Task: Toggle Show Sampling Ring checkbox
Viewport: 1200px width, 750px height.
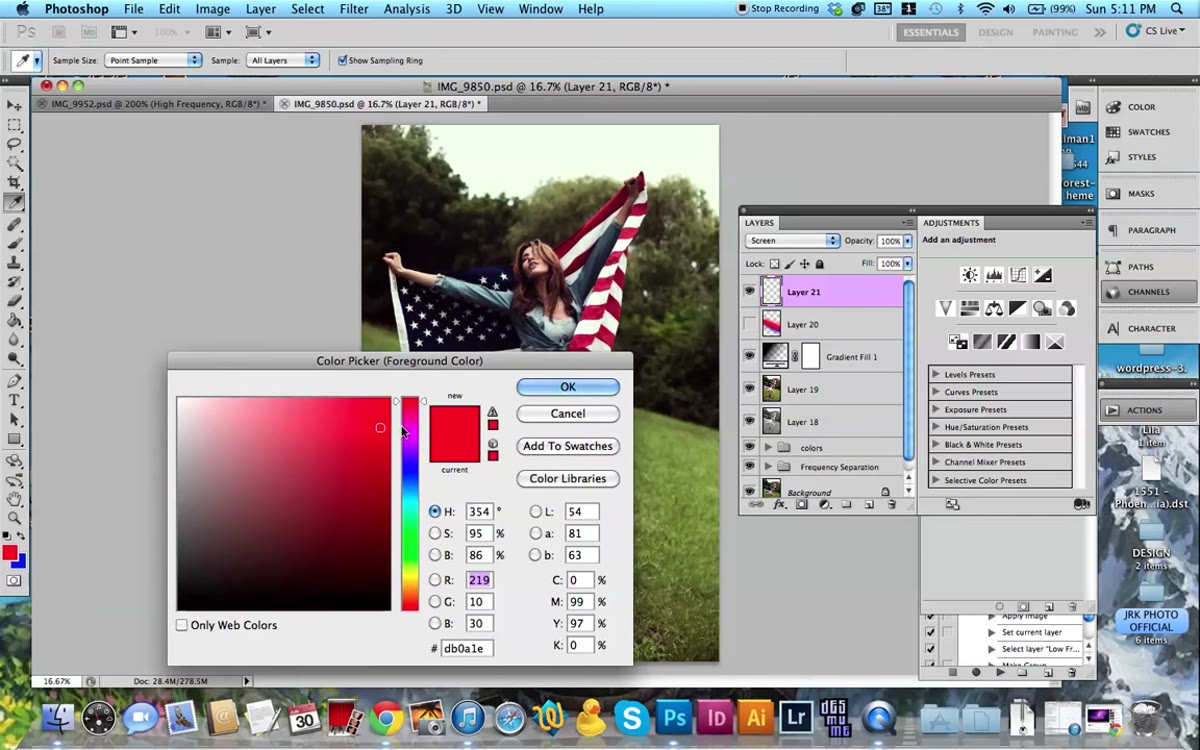Action: 343,60
